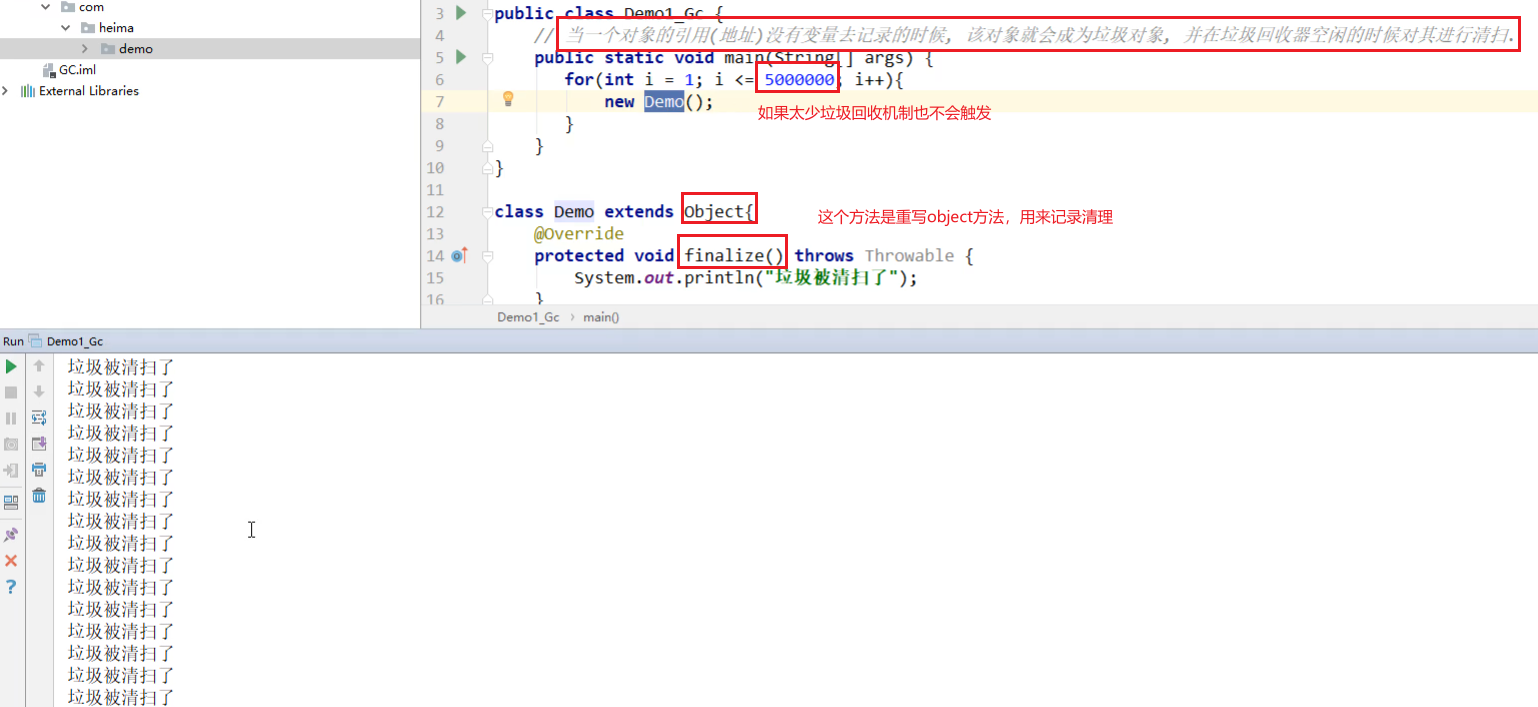Click fold end marker on line 9
Viewport: 1538px width, 707px height.
(487, 146)
